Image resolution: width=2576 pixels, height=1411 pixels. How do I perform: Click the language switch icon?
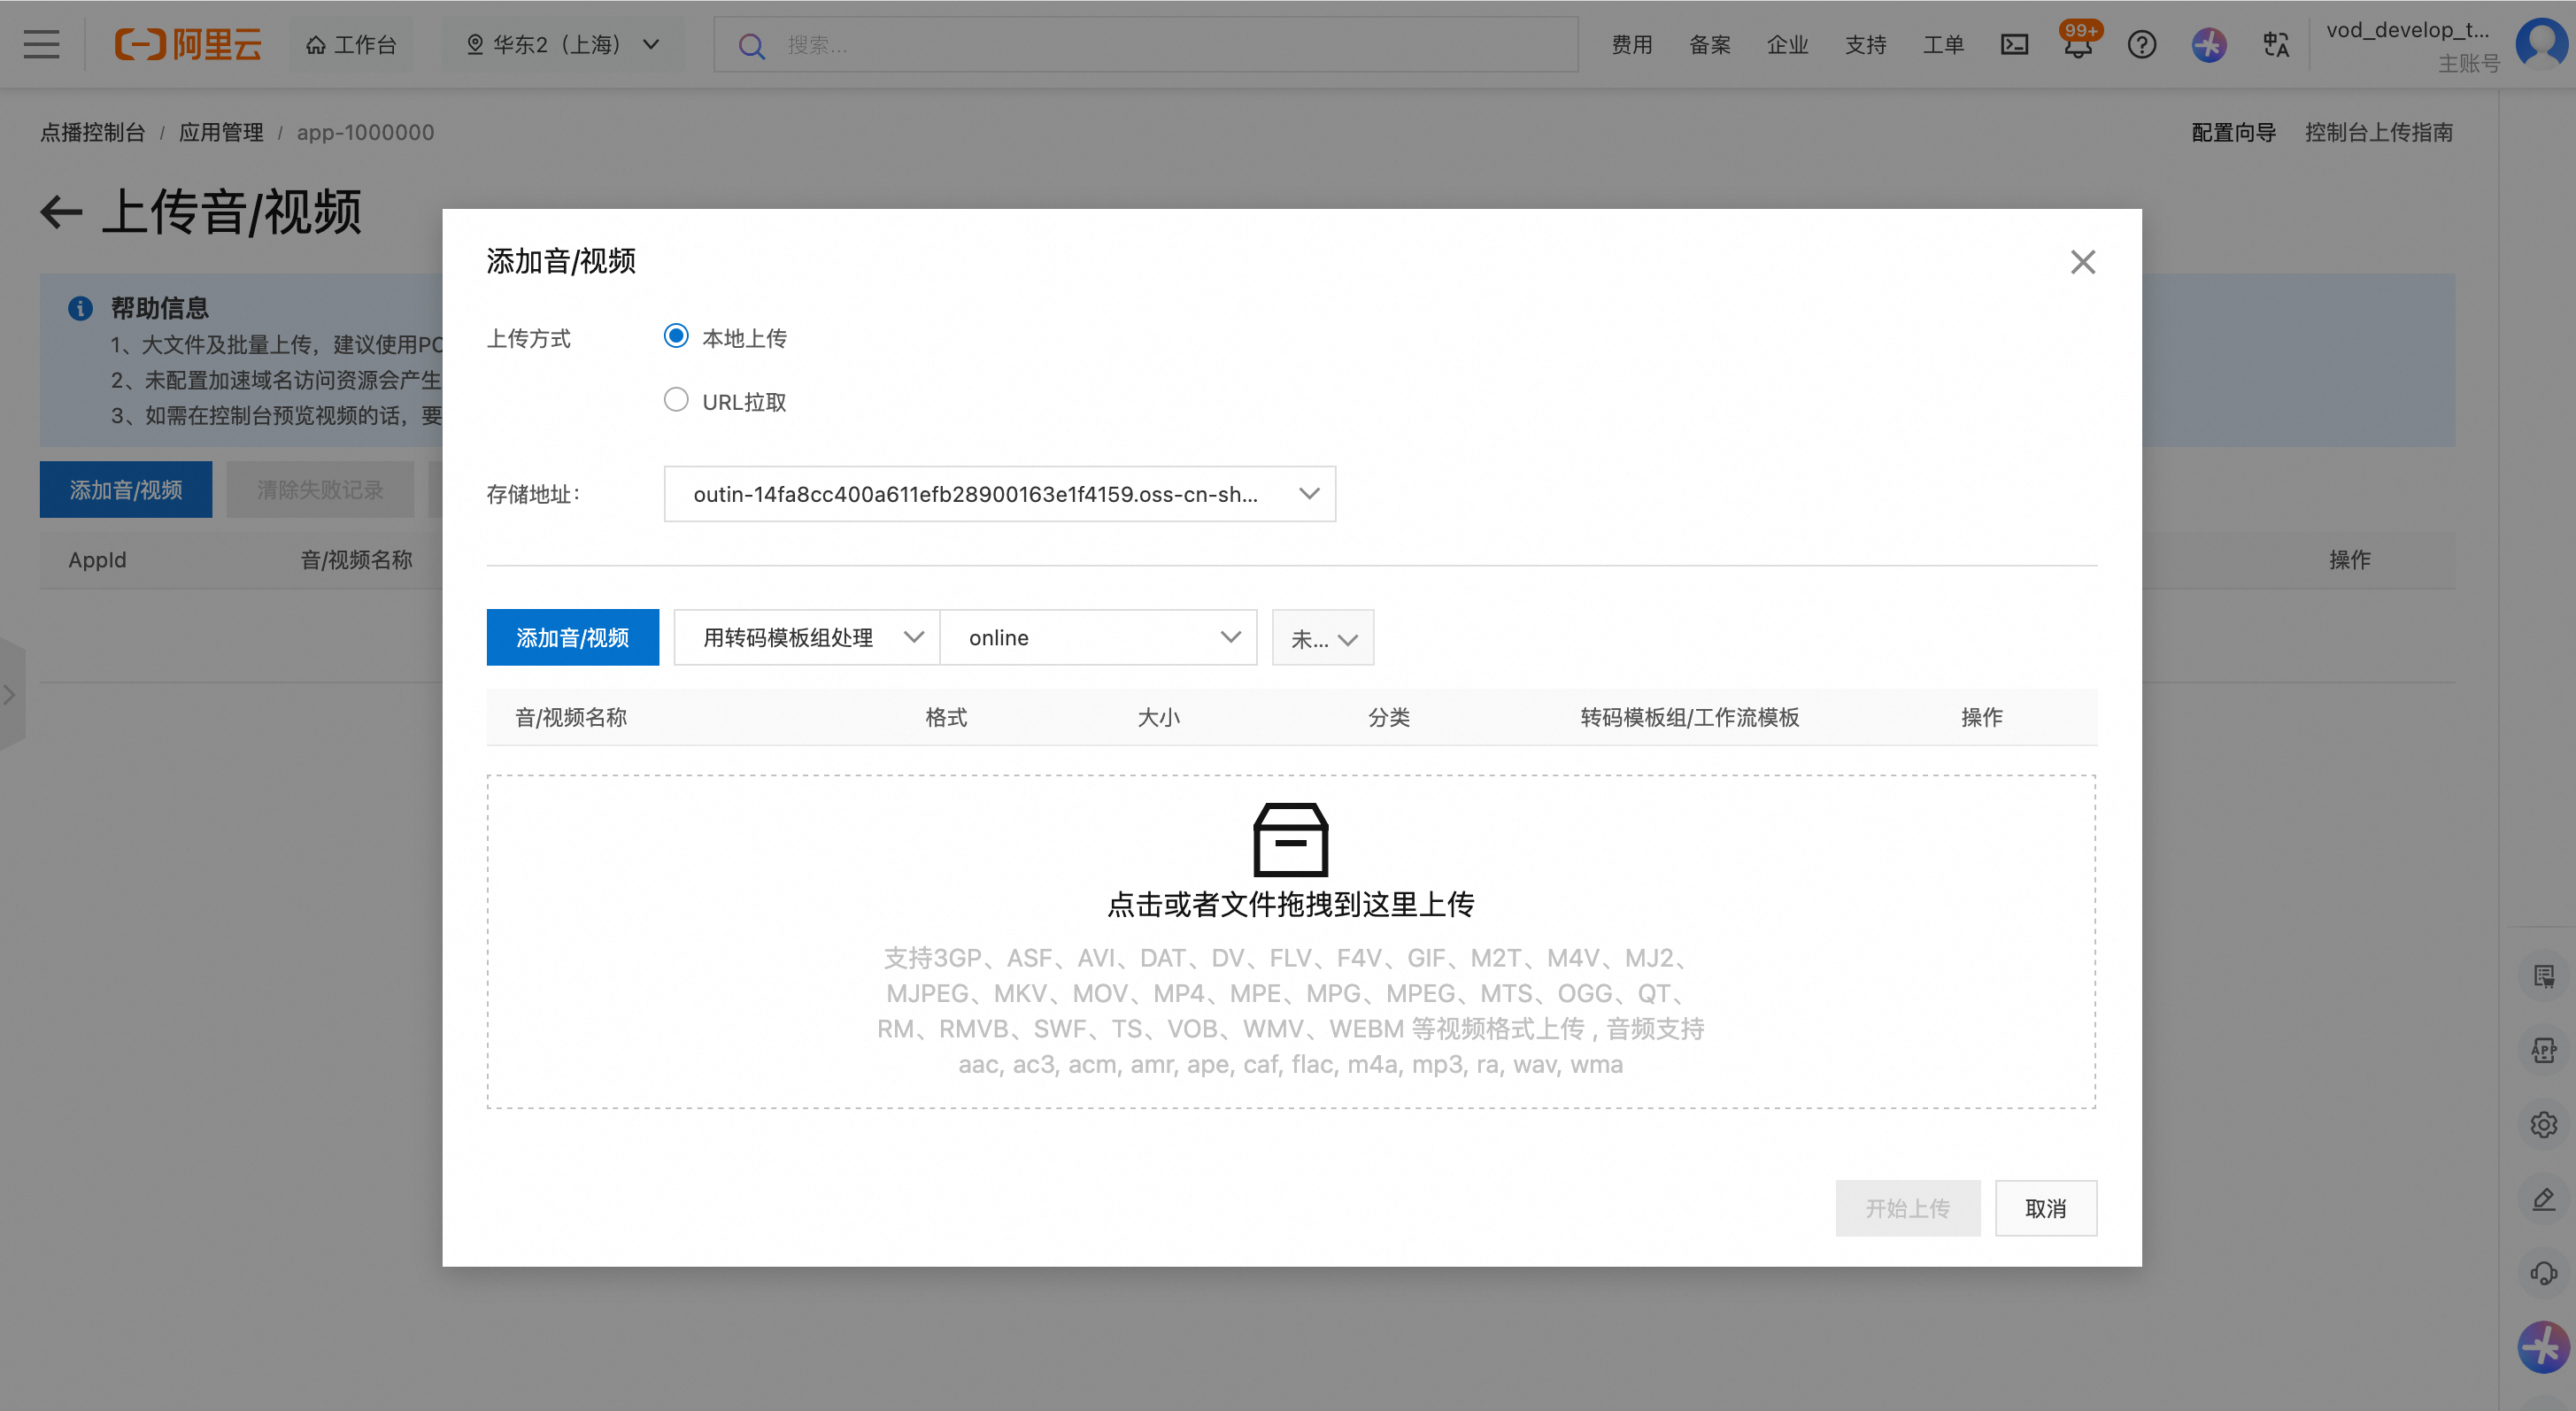[2276, 44]
